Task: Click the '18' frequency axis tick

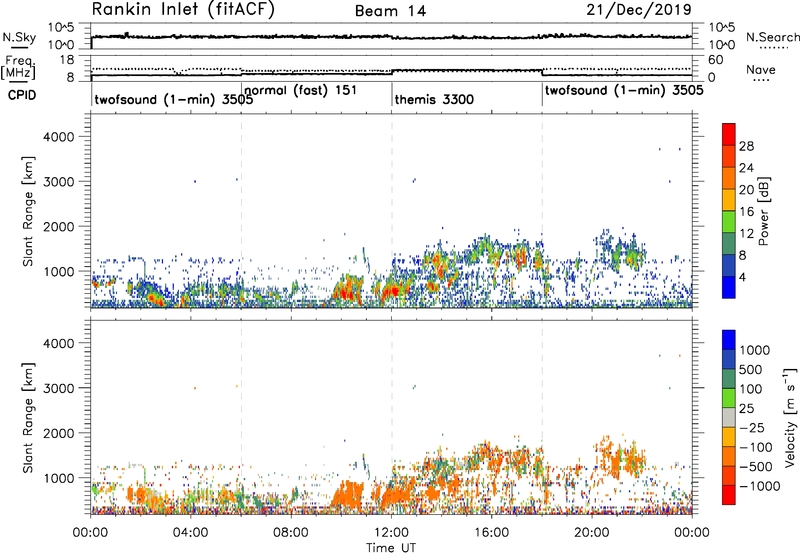Action: (67, 60)
